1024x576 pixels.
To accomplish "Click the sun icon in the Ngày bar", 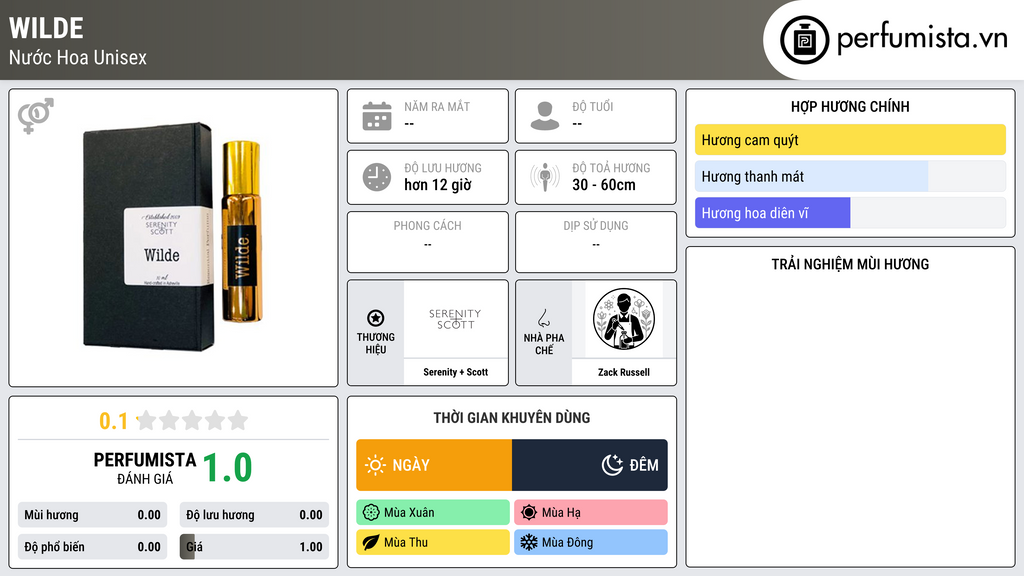I will tap(375, 465).
